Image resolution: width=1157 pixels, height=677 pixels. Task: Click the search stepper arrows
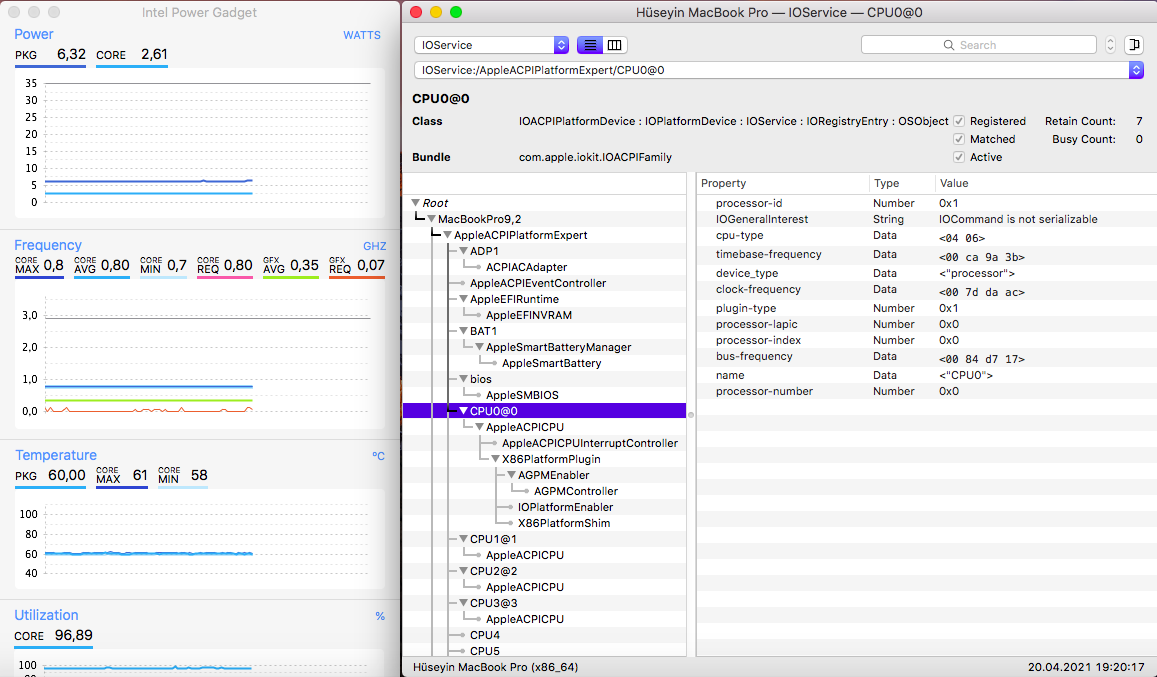(x=1110, y=45)
